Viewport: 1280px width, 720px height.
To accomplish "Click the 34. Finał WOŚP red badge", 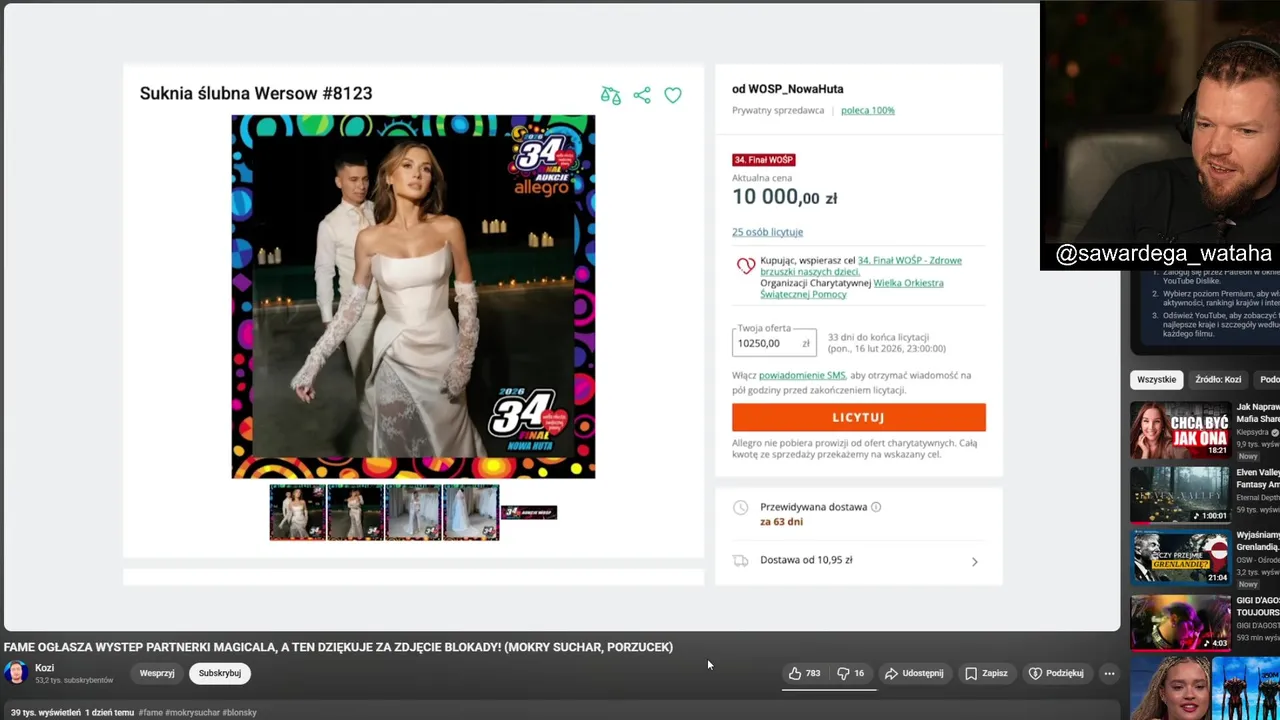I will click(764, 160).
